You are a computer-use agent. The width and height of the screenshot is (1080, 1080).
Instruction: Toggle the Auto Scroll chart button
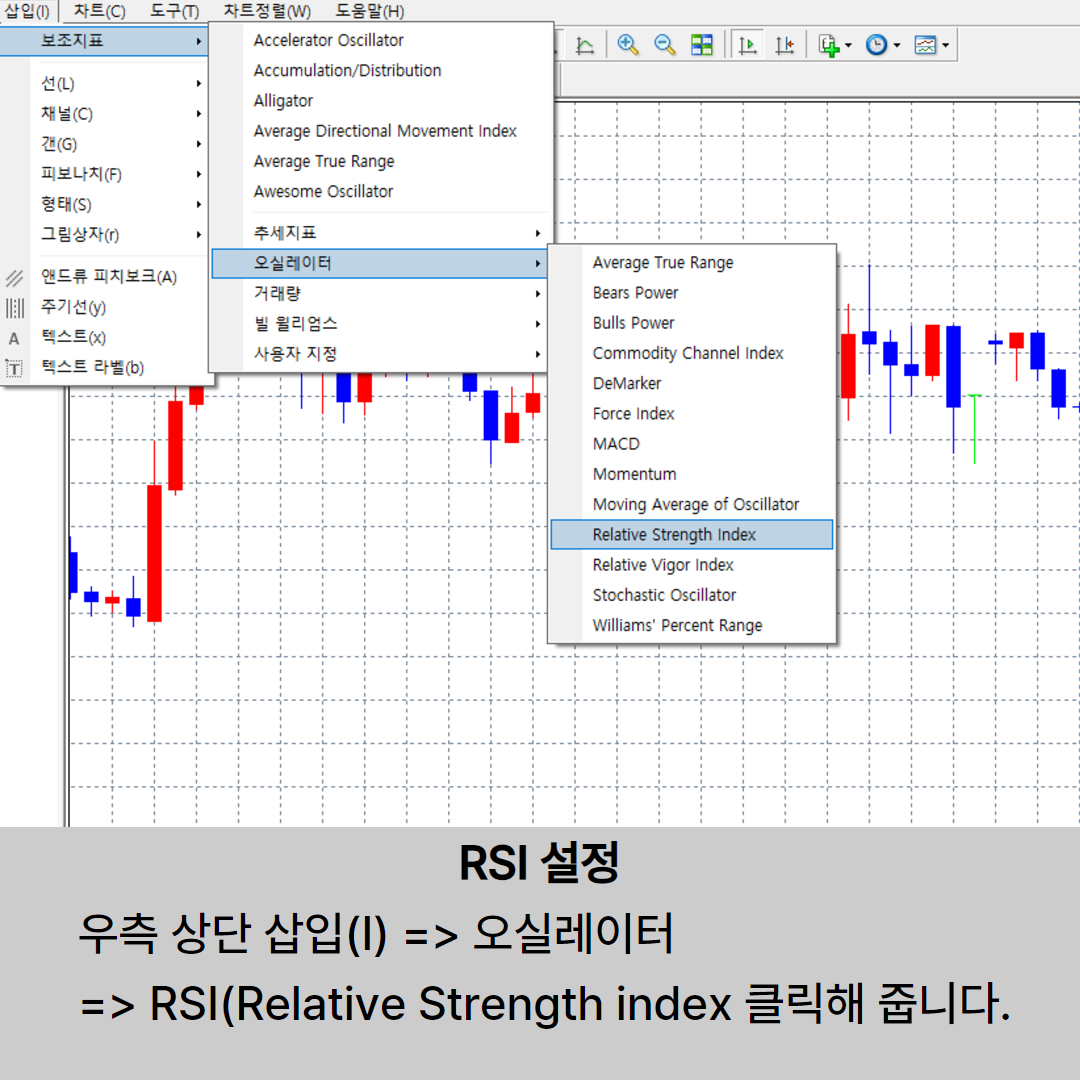[x=747, y=45]
